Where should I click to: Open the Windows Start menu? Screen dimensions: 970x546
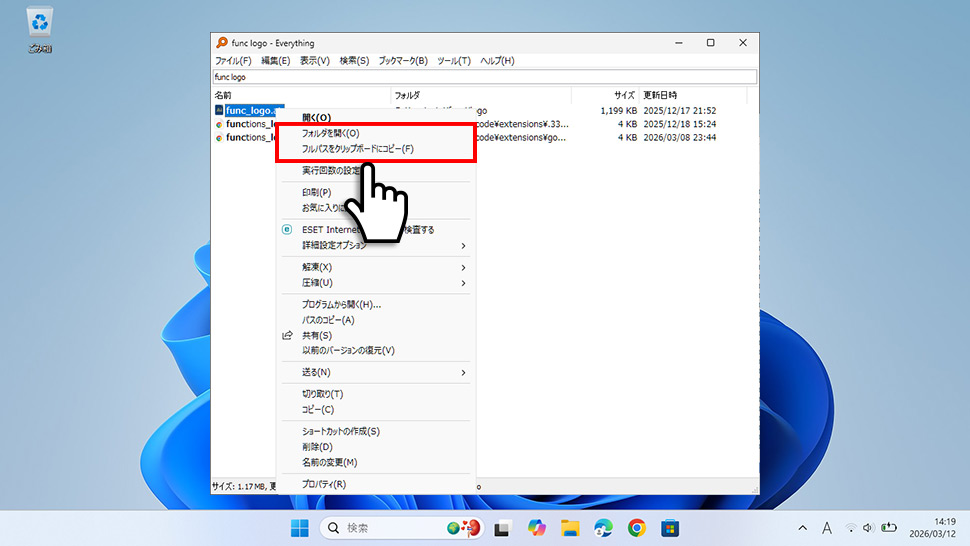click(299, 528)
